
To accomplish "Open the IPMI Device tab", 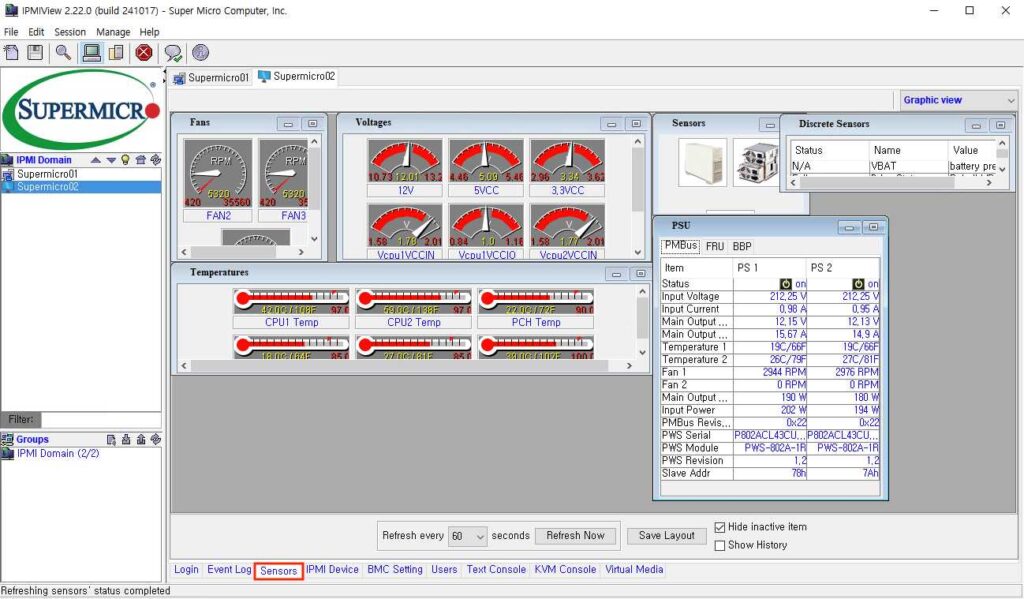I will (x=332, y=570).
